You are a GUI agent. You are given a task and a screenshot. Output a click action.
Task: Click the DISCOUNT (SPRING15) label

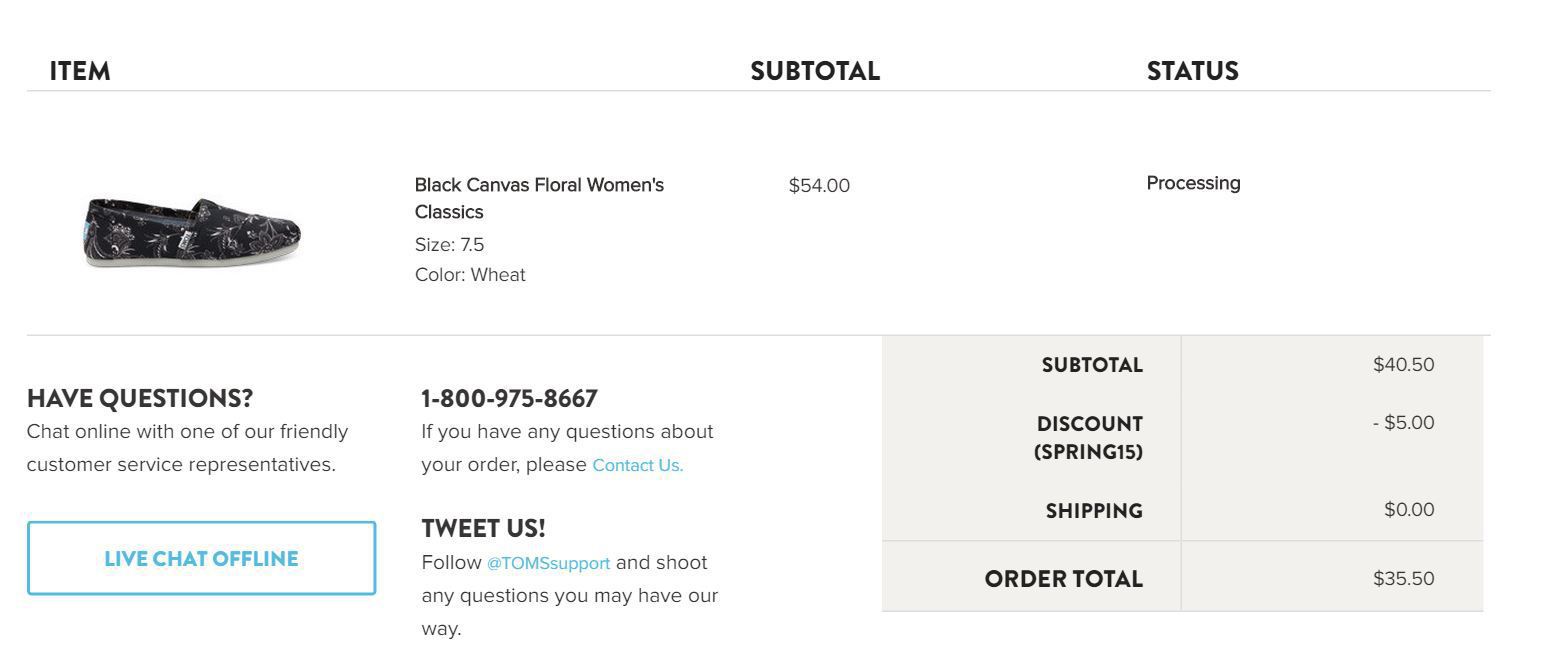tap(1088, 437)
